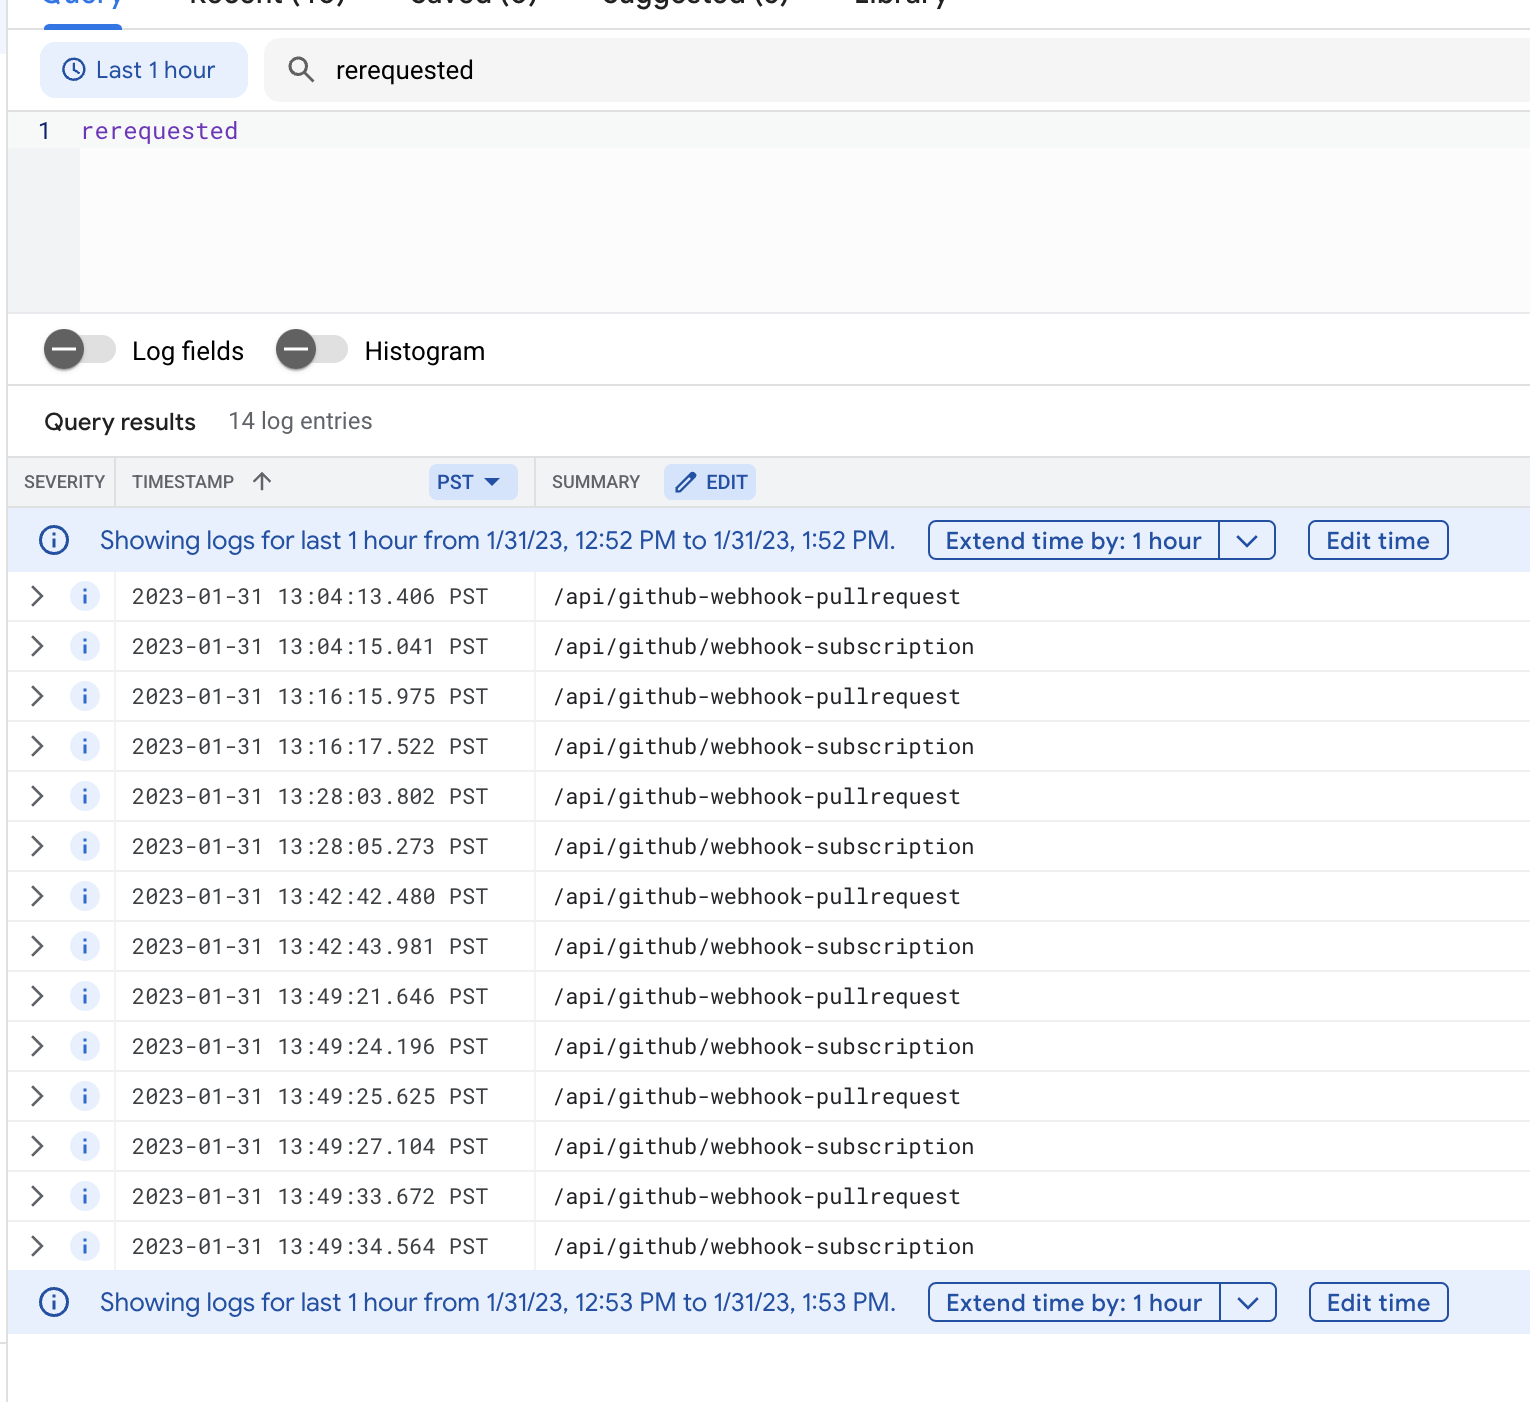Click the timestamp ascending sort arrow
The height and width of the screenshot is (1402, 1530).
tap(262, 481)
